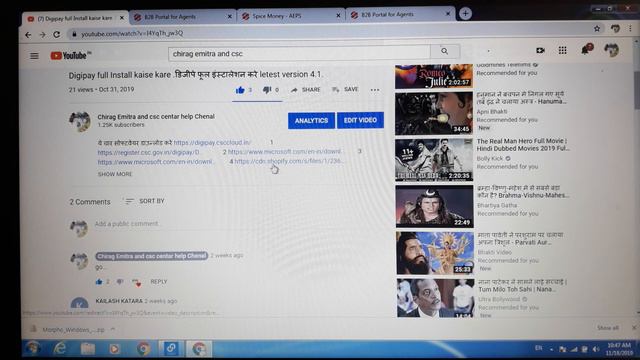Switch to the last B2B Portal for Agents tab
This screenshot has height=360, width=640.
point(400,14)
